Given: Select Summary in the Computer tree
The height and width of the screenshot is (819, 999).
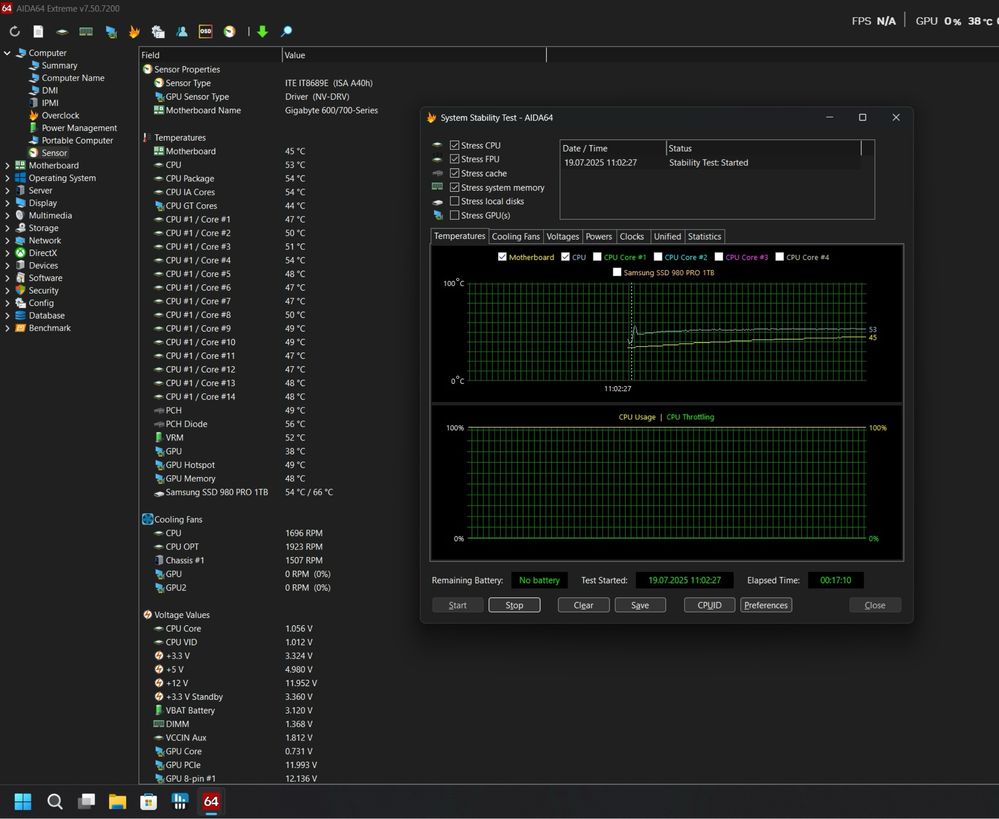Looking at the screenshot, I should [x=59, y=65].
